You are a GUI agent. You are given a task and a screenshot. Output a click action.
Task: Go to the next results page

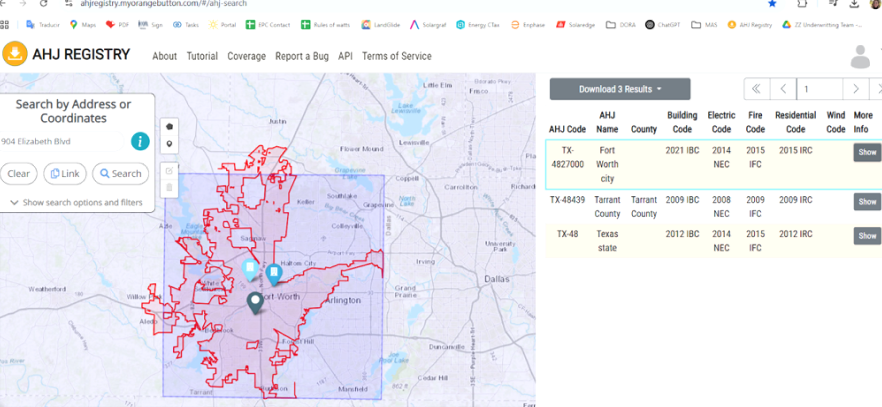click(x=856, y=89)
